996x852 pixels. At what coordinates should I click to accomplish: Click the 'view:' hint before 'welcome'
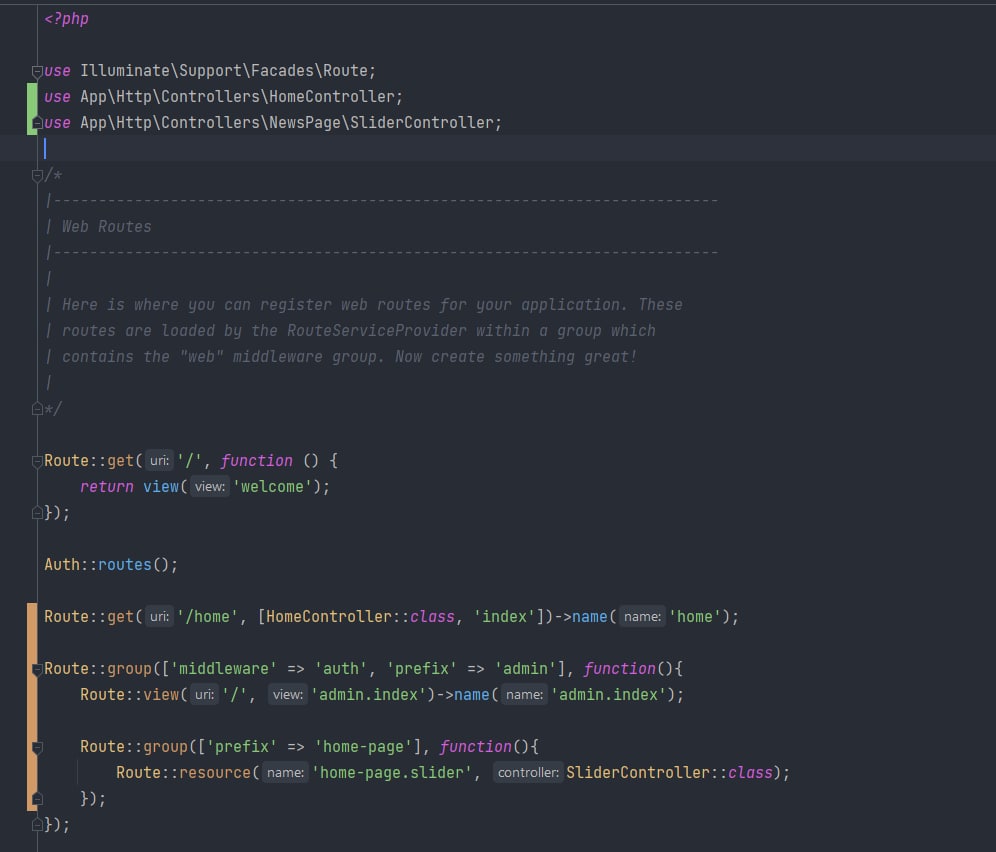(210, 487)
